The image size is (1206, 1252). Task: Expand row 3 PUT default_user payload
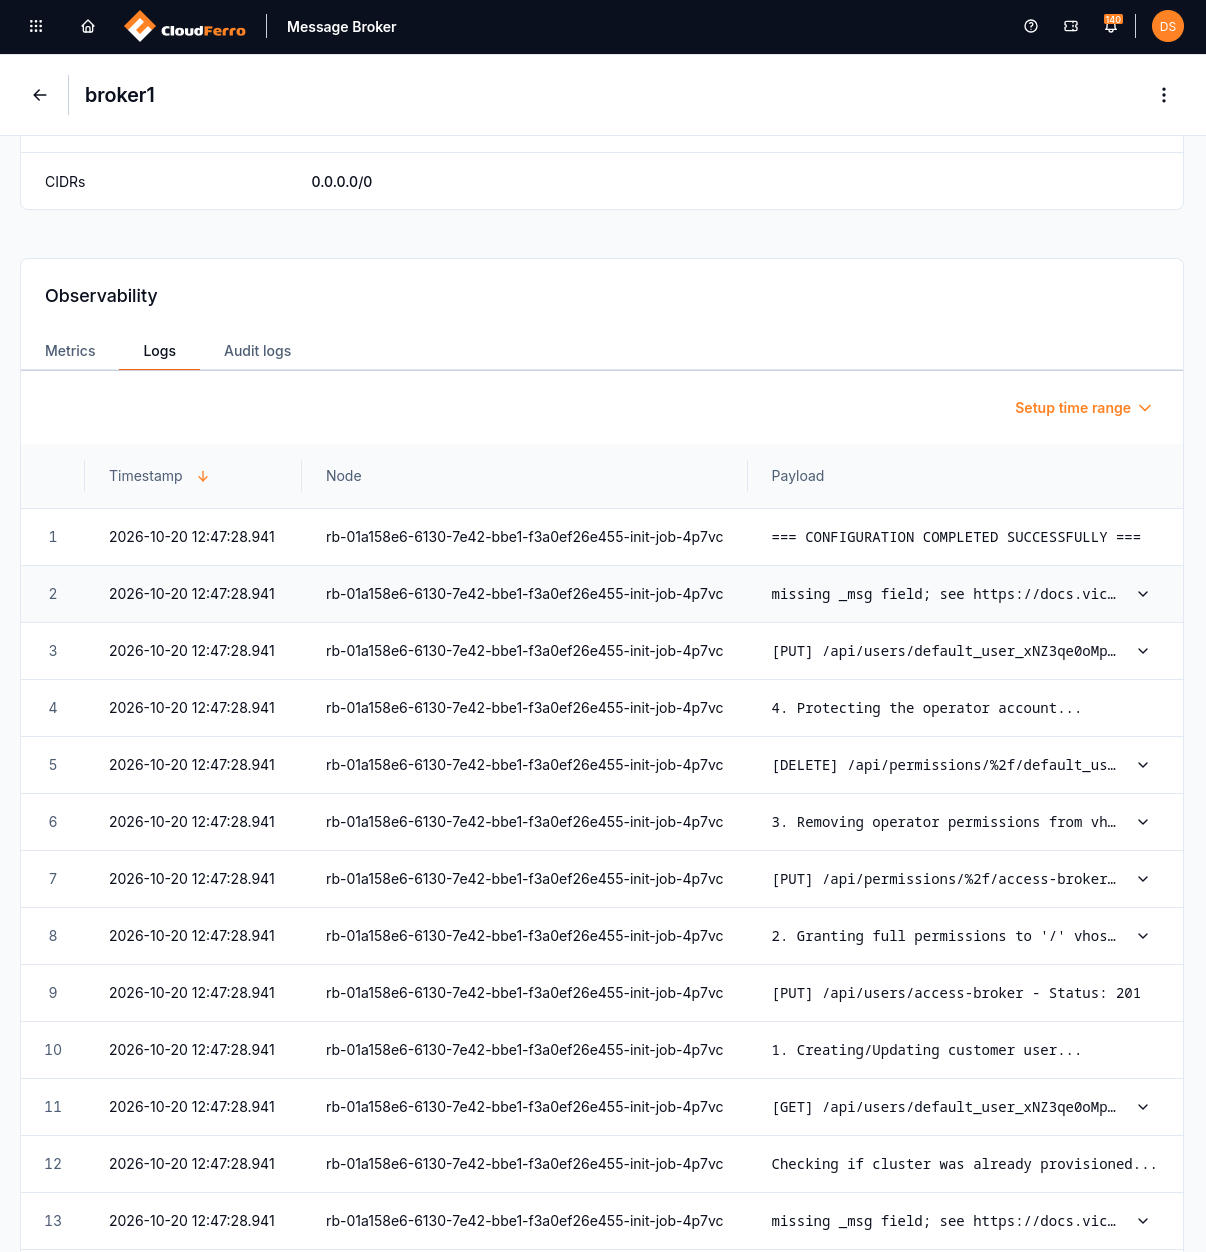1143,651
